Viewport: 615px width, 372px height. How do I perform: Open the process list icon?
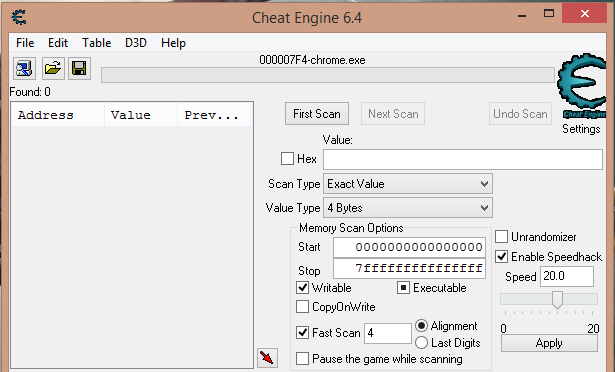click(x=24, y=69)
